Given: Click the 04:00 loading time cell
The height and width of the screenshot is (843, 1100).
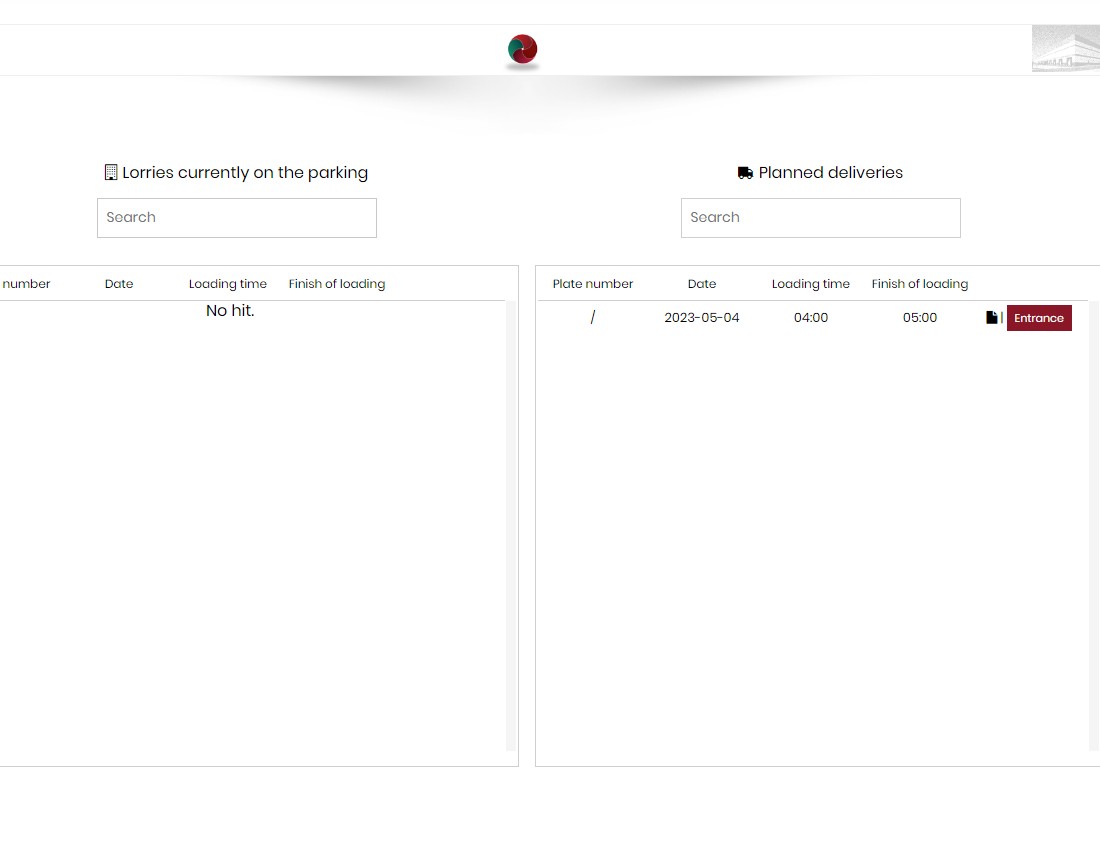Looking at the screenshot, I should click(810, 318).
